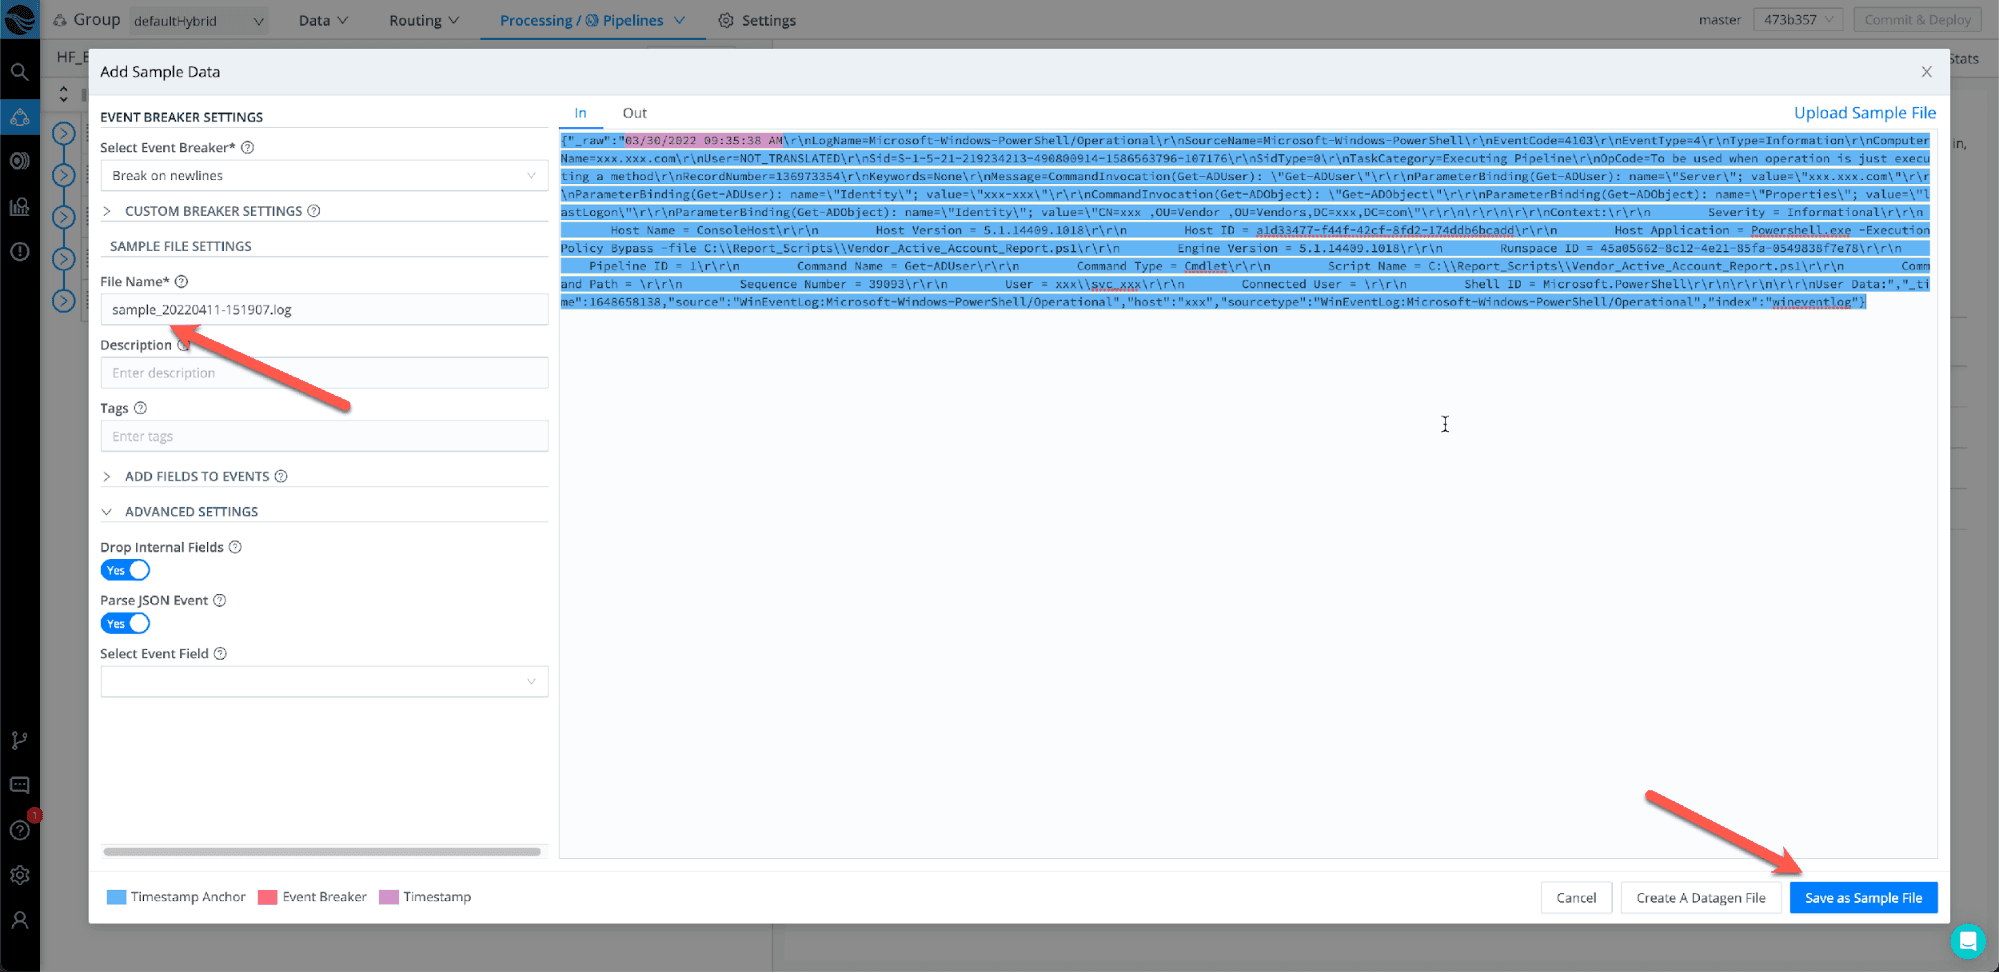The width and height of the screenshot is (1999, 973).
Task: Click Save as Sample File button
Action: [x=1862, y=898]
